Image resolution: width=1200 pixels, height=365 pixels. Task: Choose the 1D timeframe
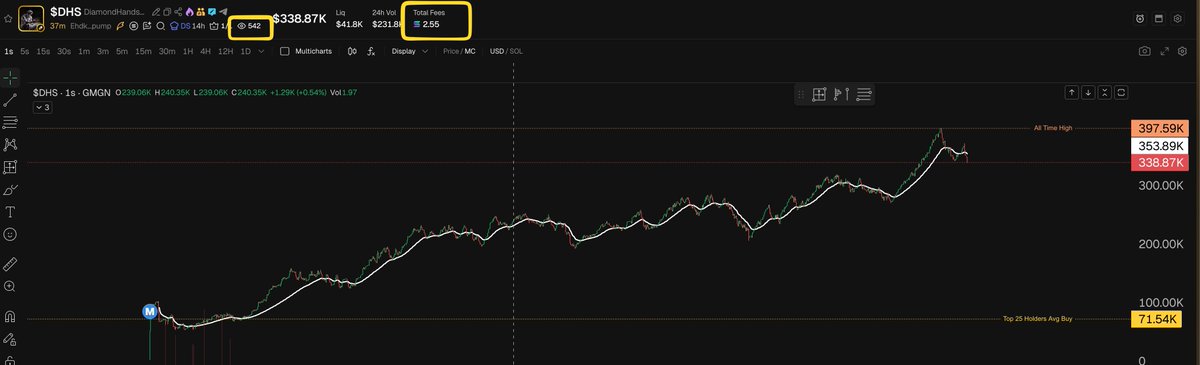pyautogui.click(x=246, y=51)
